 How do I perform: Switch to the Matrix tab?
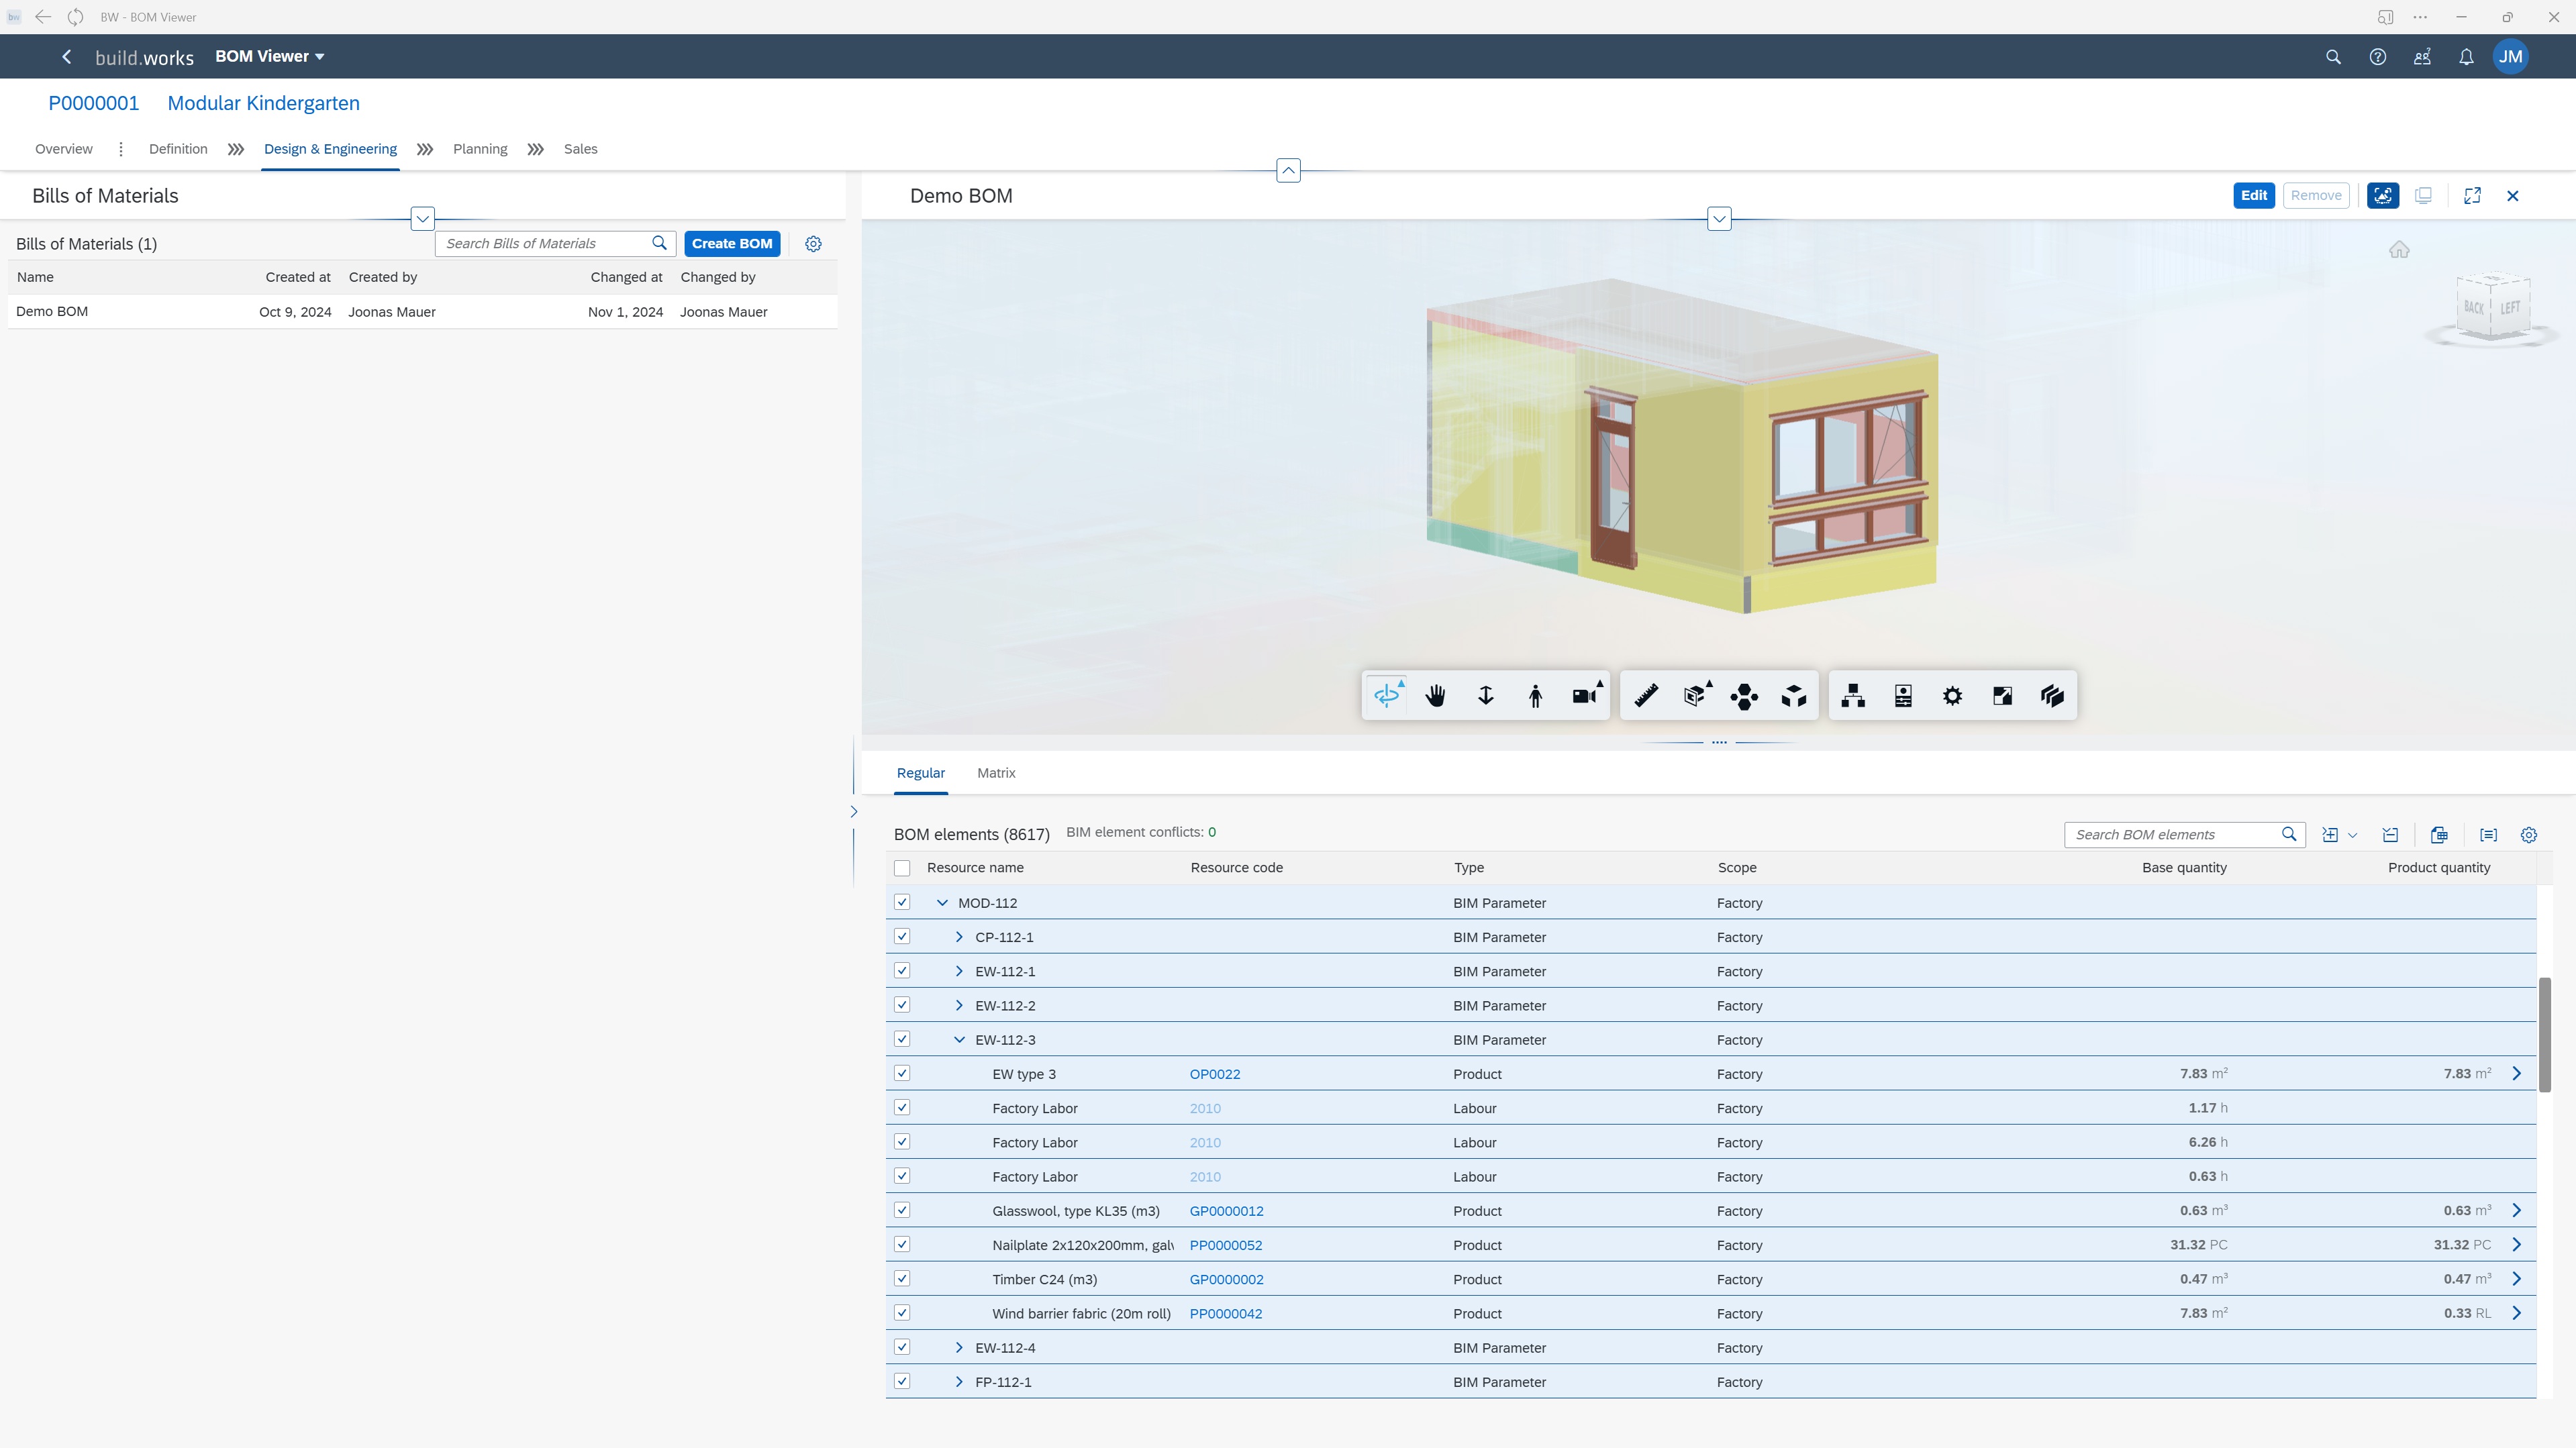point(995,773)
